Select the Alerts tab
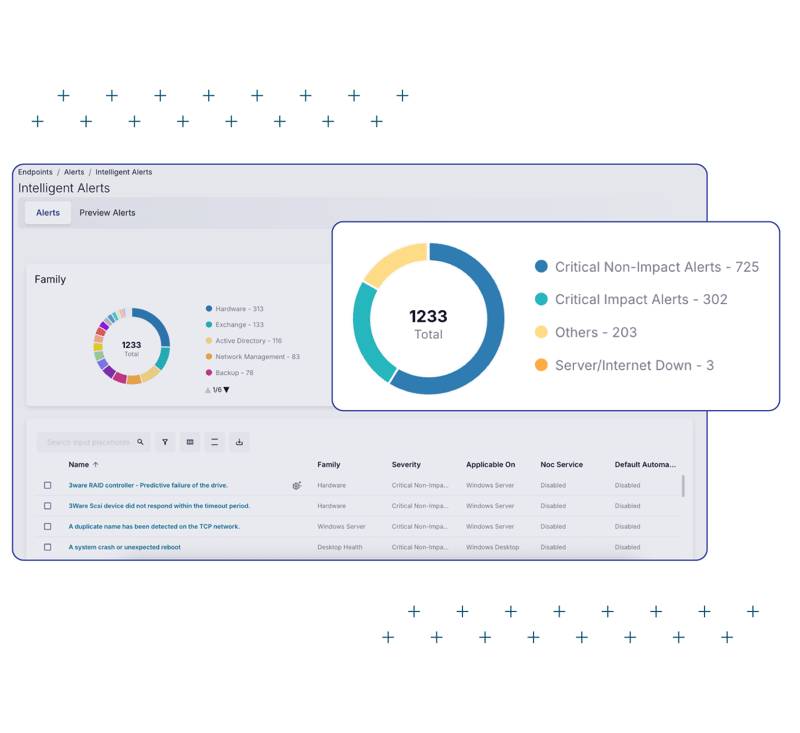Image resolution: width=800 pixels, height=733 pixels. click(47, 212)
